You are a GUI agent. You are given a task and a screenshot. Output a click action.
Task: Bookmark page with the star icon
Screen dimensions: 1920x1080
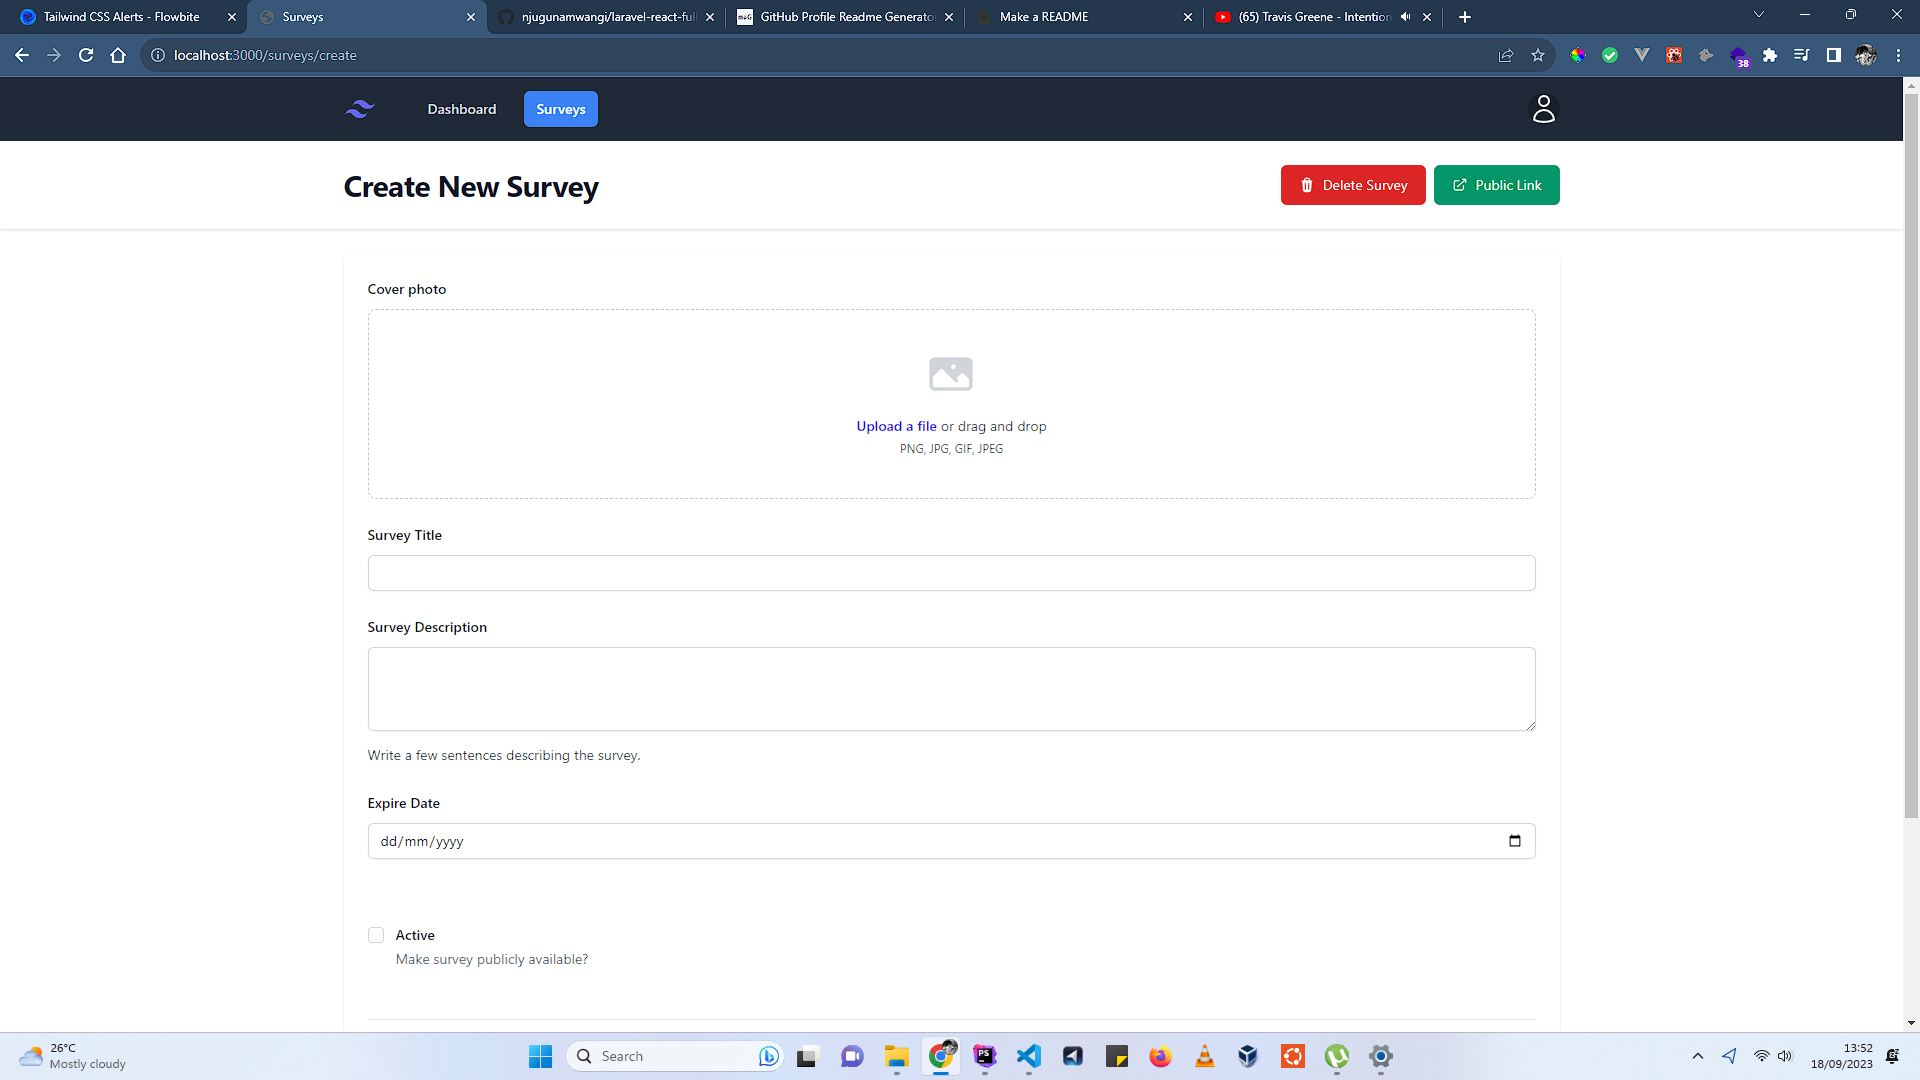[x=1538, y=56]
